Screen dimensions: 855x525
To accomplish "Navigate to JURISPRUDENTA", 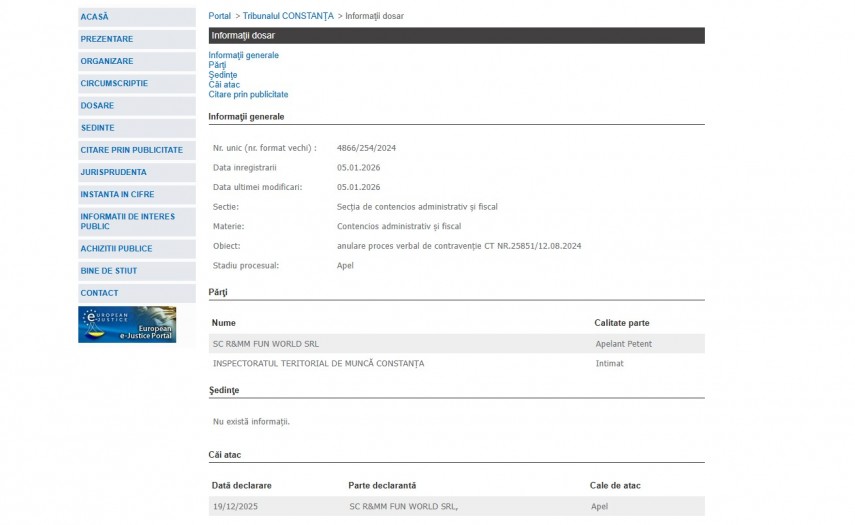I will [x=114, y=172].
